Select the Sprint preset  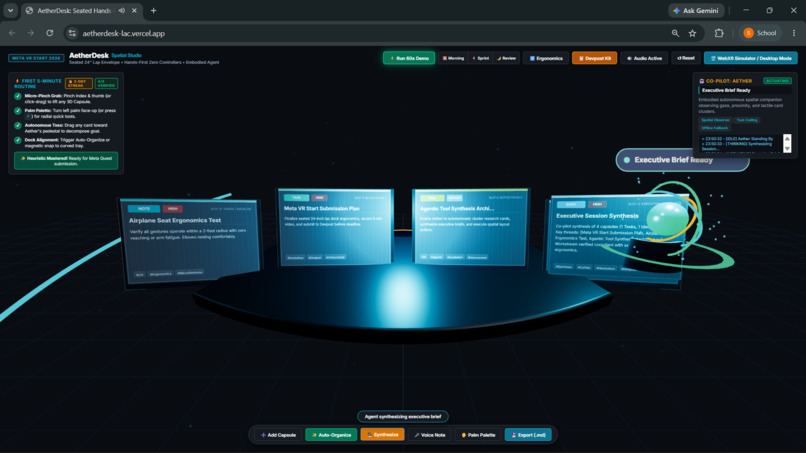tap(481, 58)
